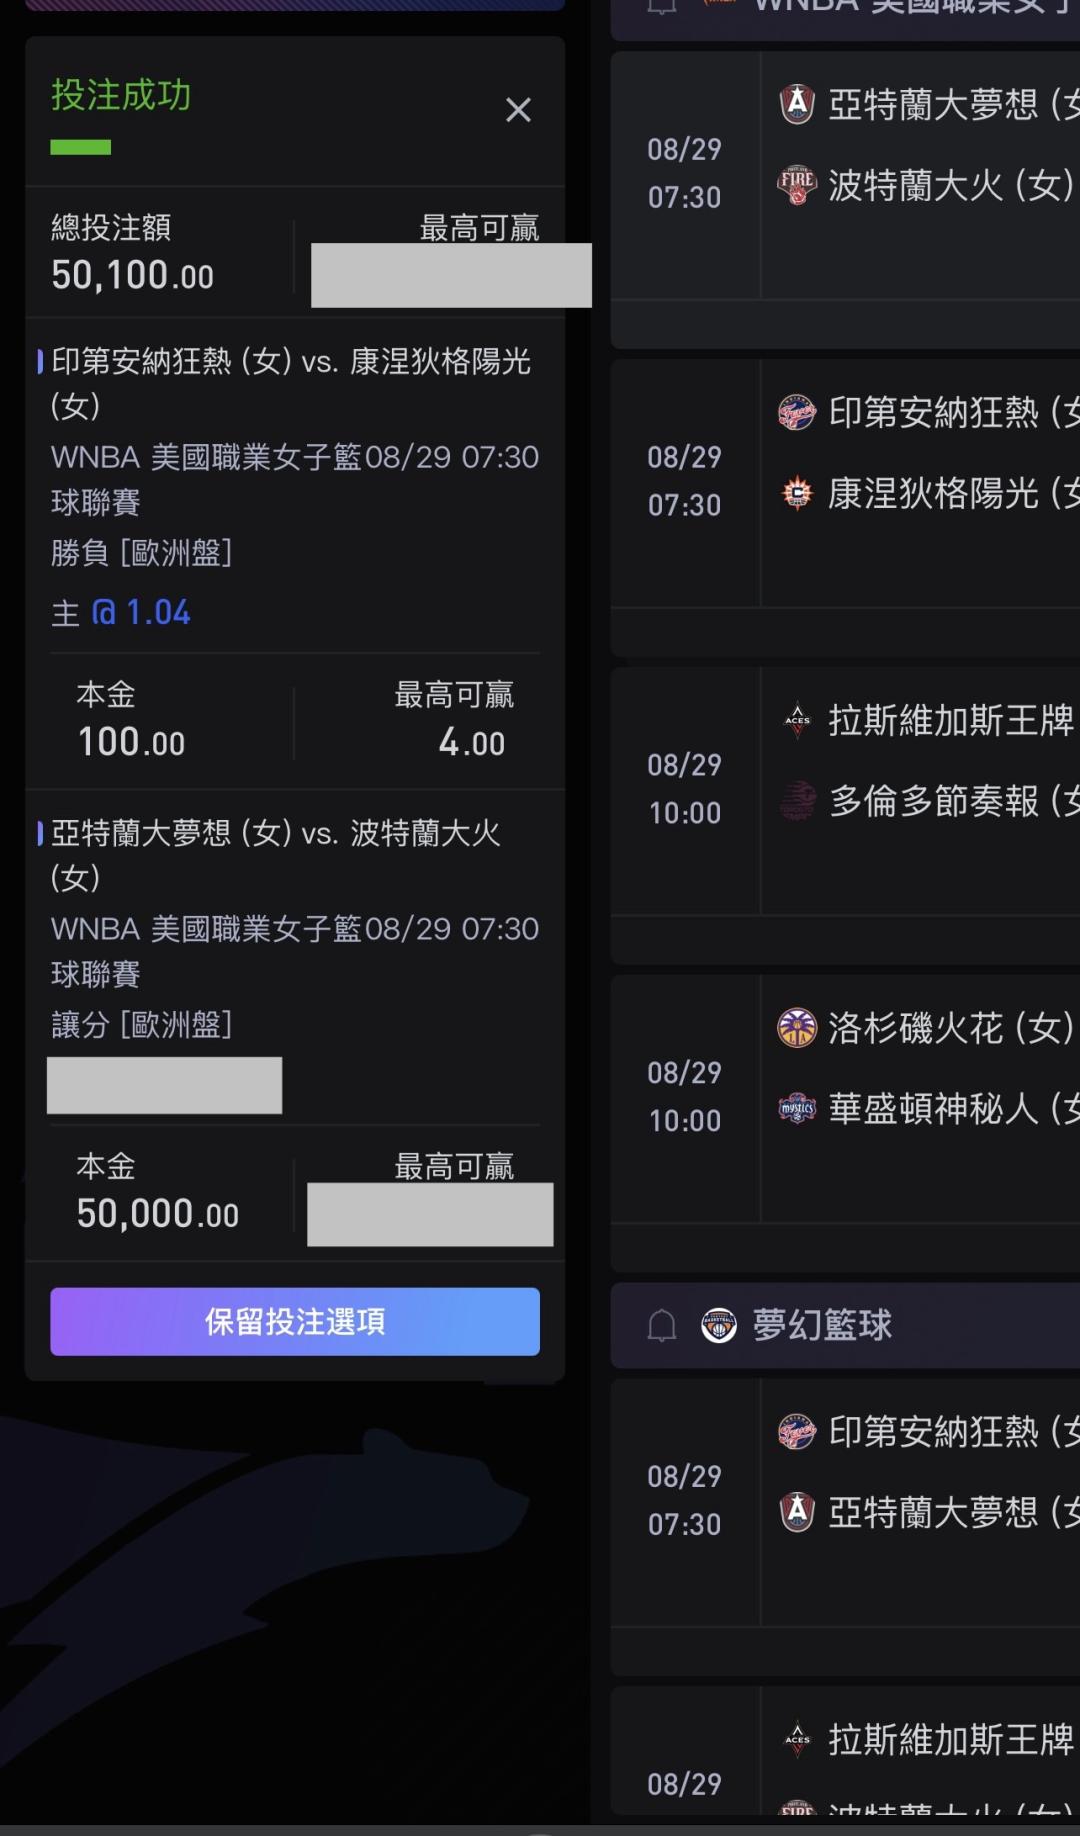Click the Atlanta Dream logo in first match
Screen dimensions: 1080x1836
(797, 103)
